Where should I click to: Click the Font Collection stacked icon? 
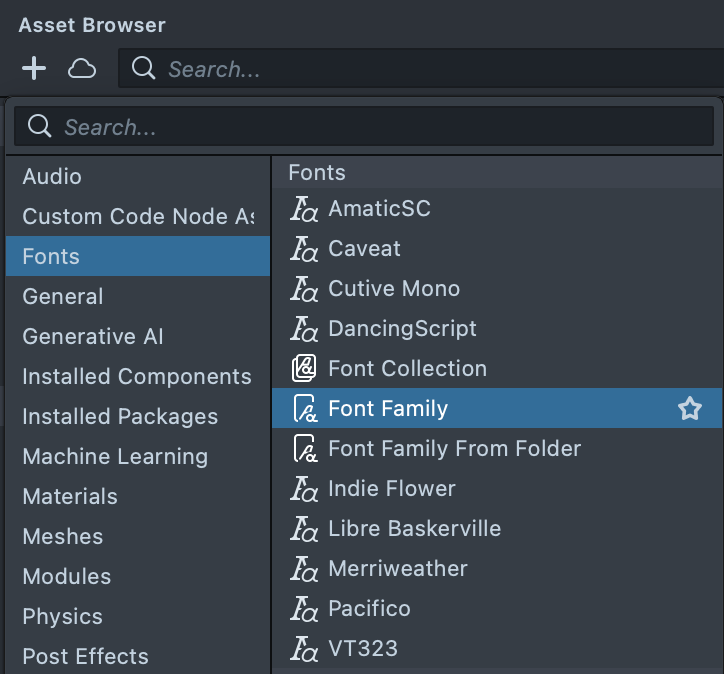[304, 369]
